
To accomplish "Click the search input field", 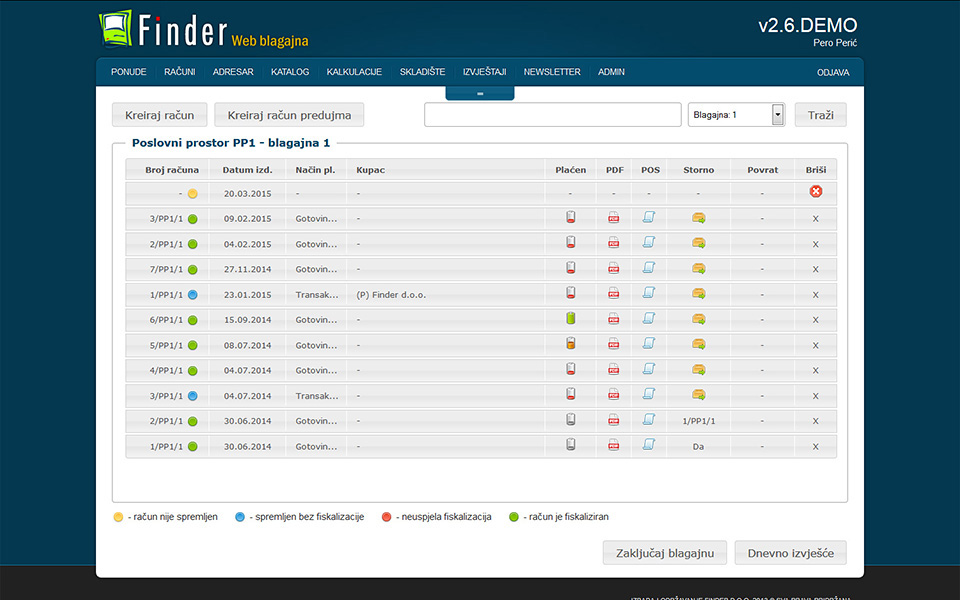I will (552, 115).
